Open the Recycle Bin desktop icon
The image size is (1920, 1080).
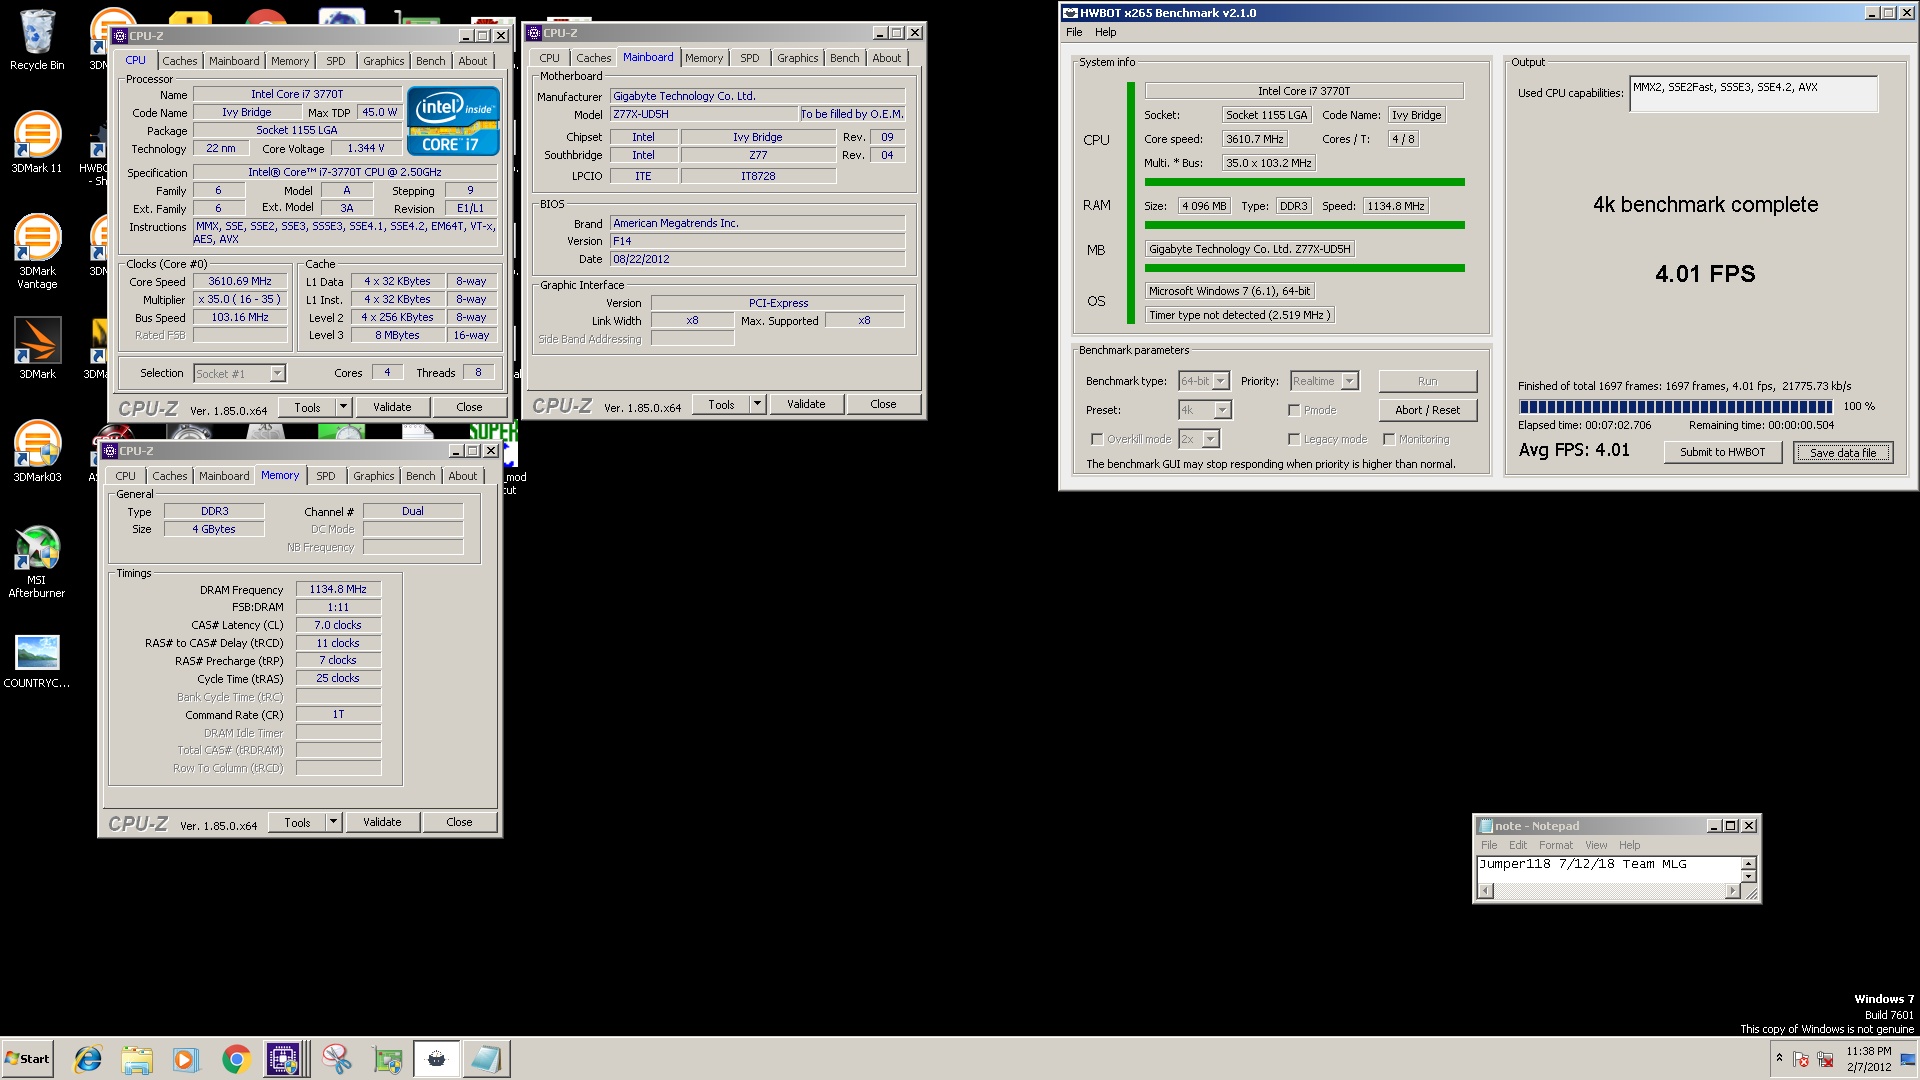point(37,40)
